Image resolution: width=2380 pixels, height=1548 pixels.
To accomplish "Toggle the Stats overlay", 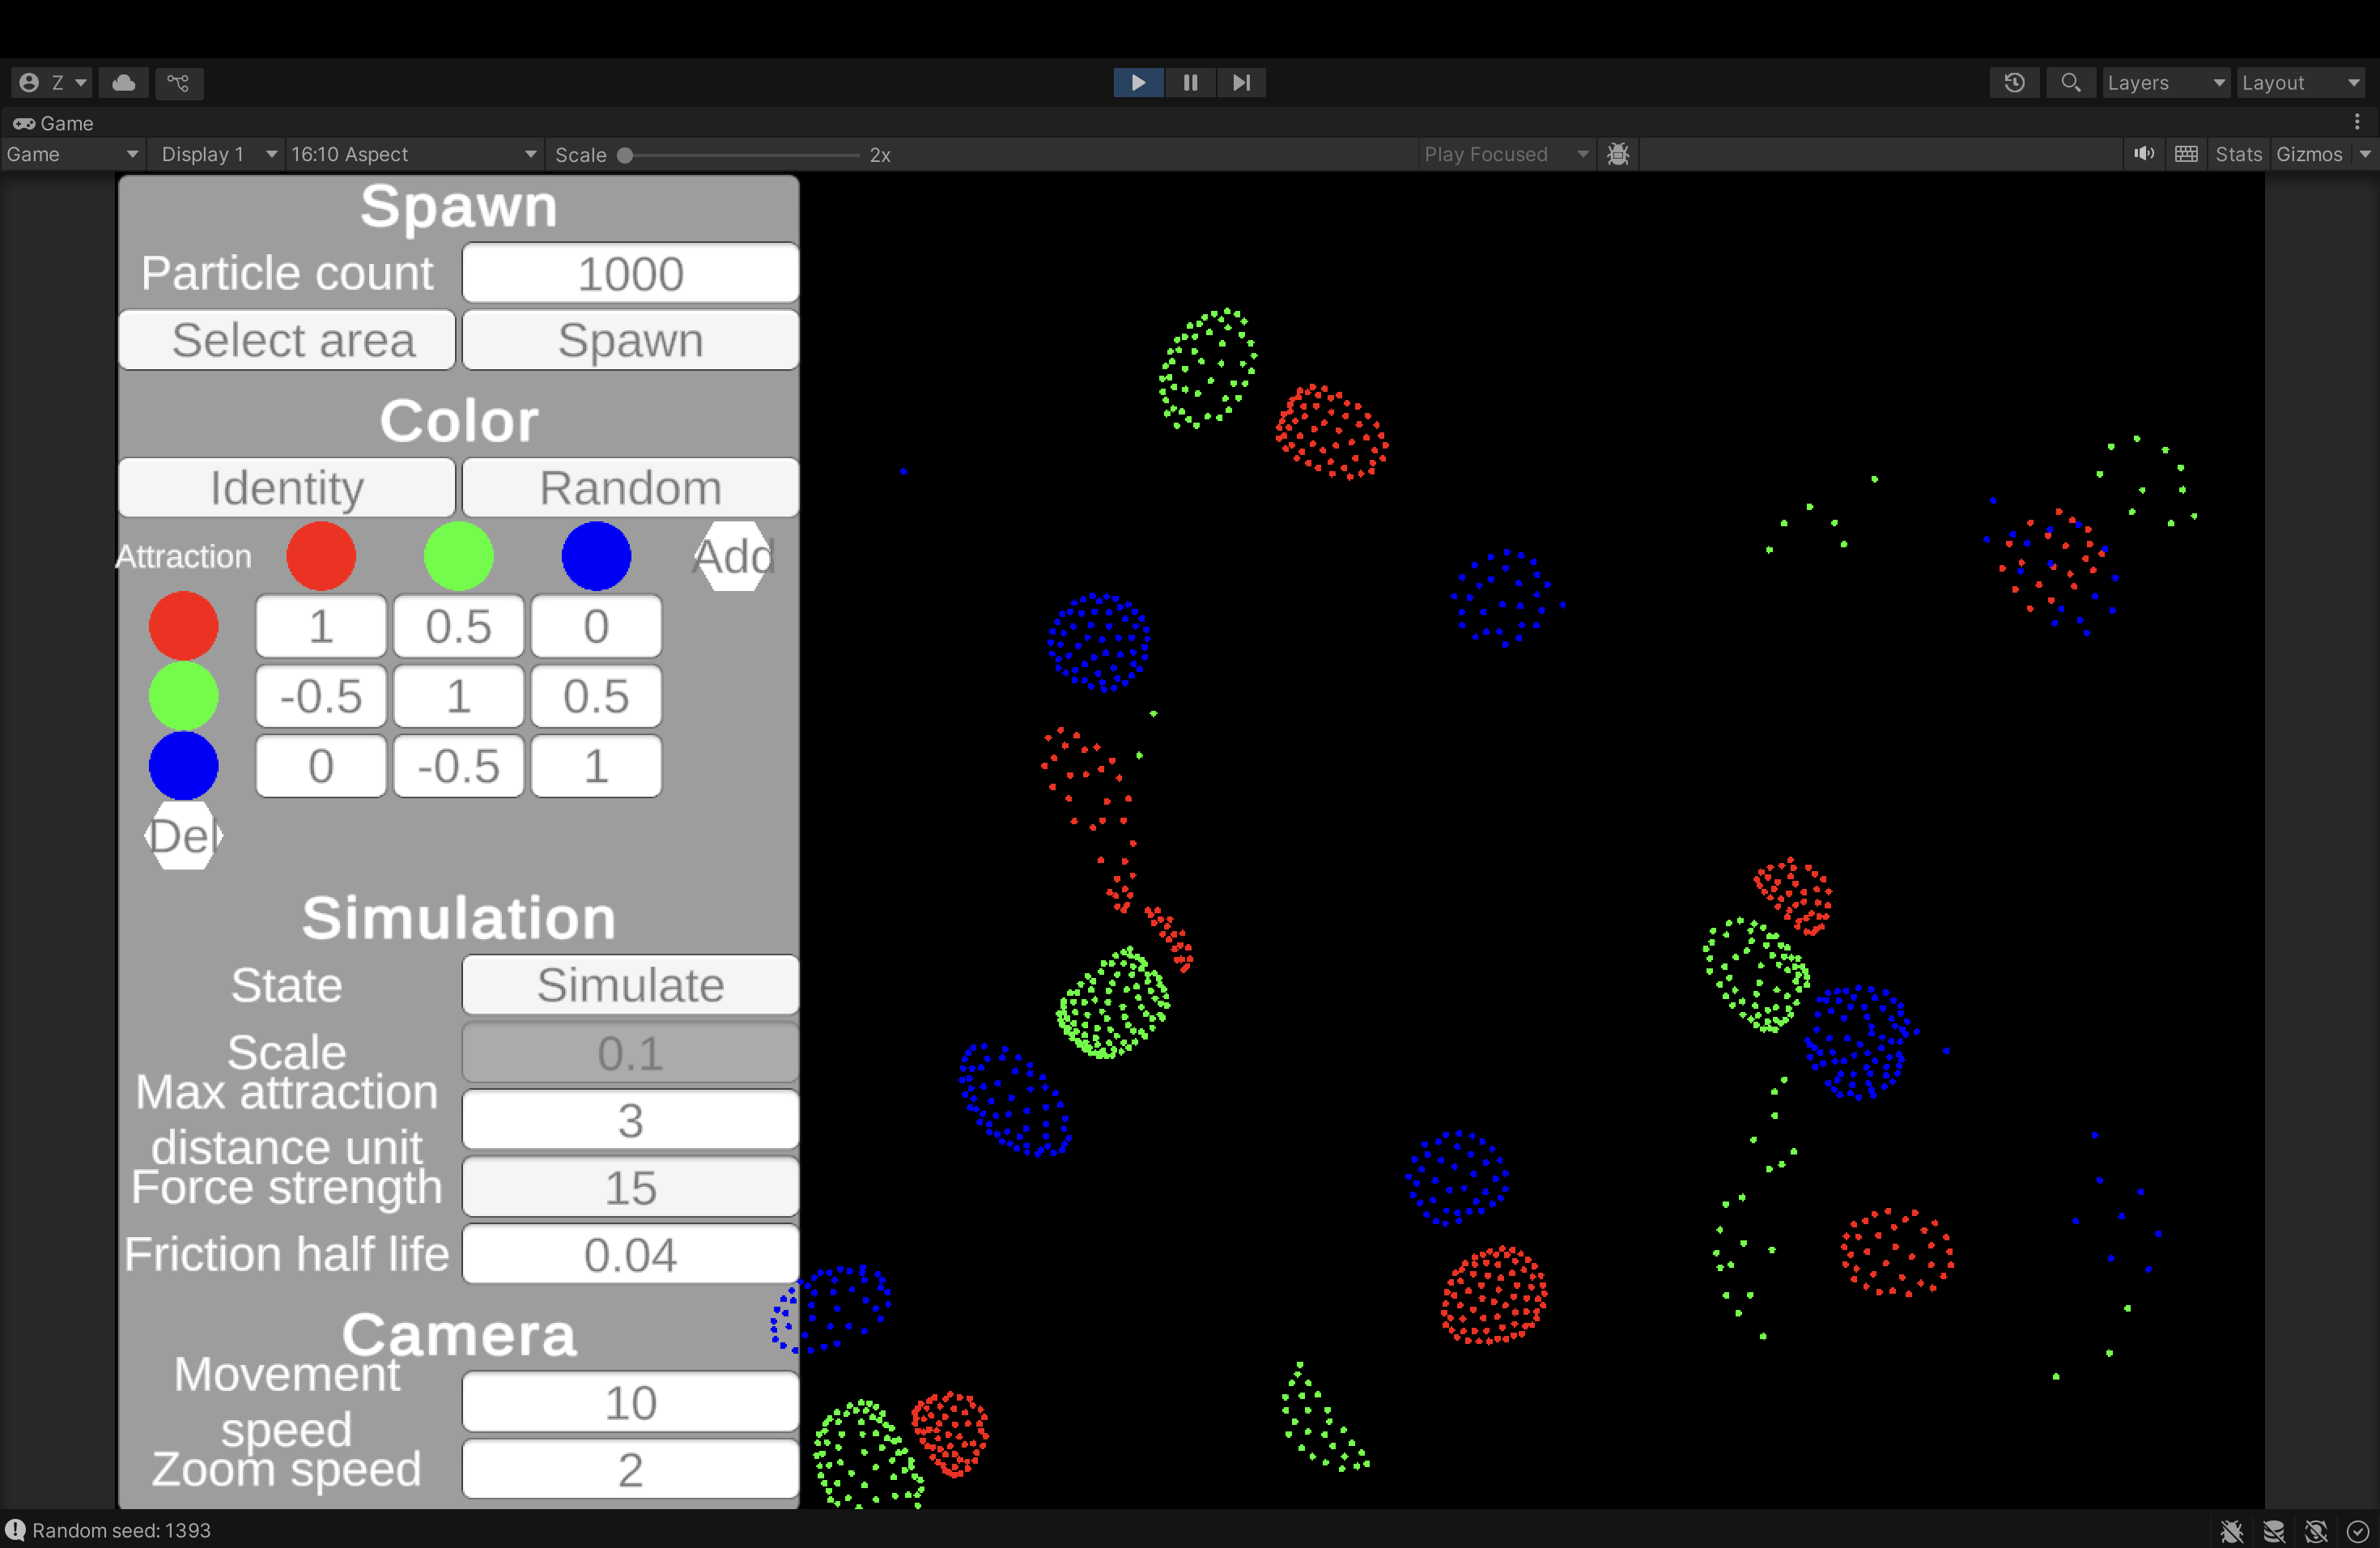I will tap(2238, 154).
